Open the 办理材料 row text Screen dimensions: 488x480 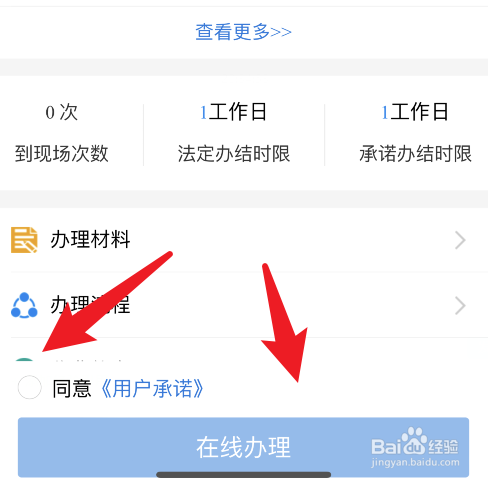(90, 240)
